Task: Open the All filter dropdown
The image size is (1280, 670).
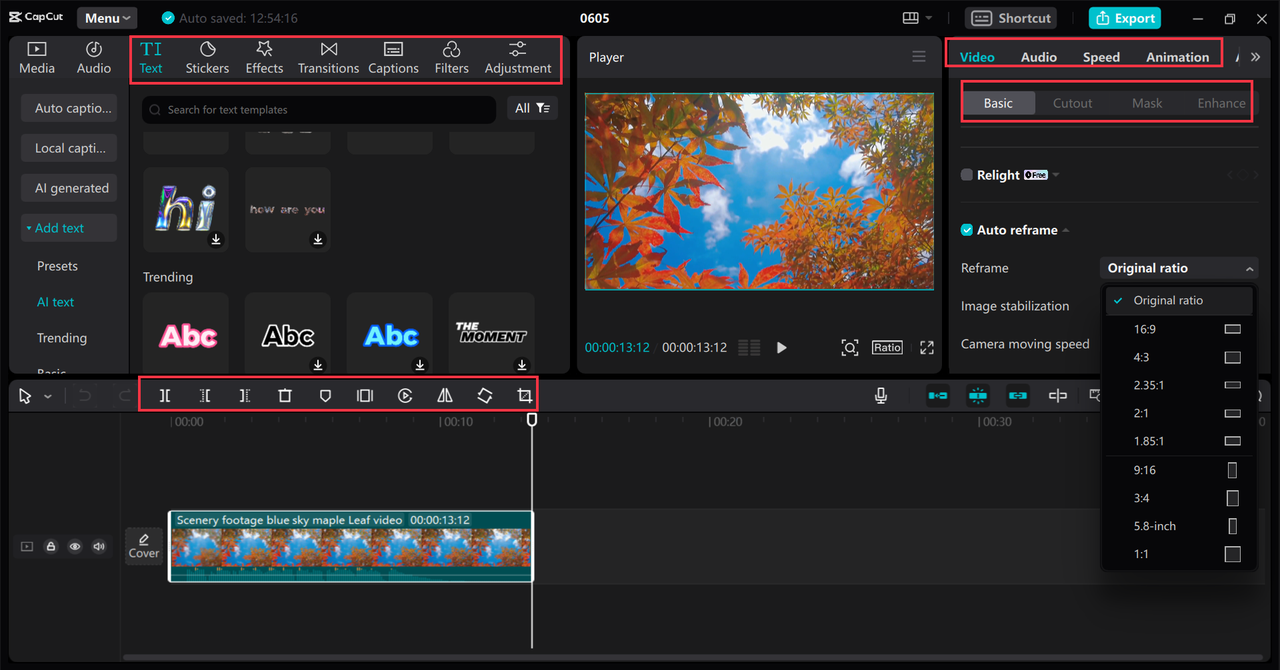Action: coord(533,108)
